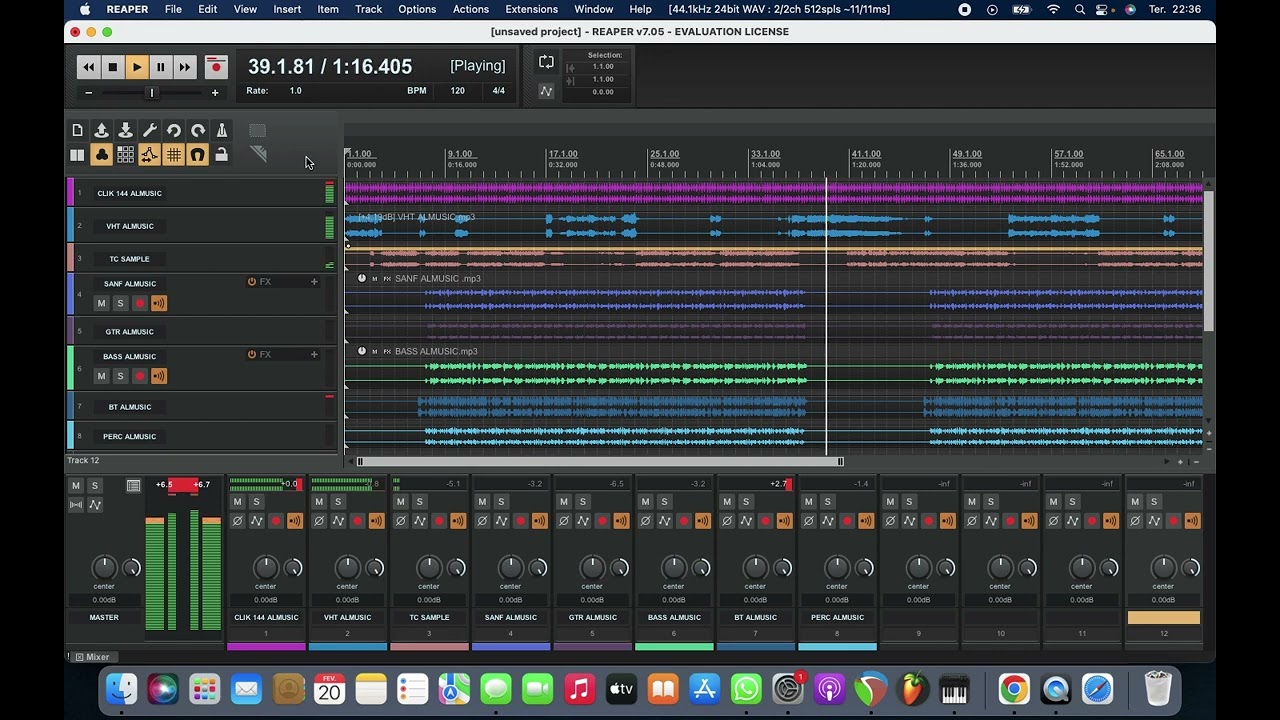Toggle item grouping clover icon

[101, 155]
